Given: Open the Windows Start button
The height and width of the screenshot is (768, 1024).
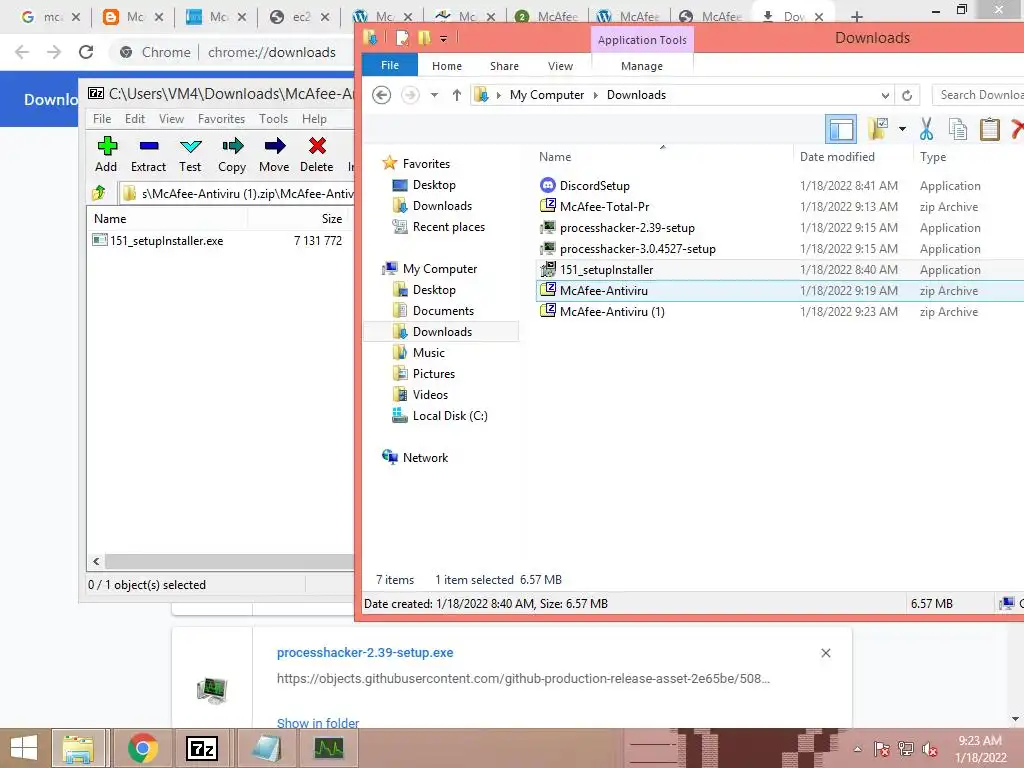Looking at the screenshot, I should click(x=24, y=748).
